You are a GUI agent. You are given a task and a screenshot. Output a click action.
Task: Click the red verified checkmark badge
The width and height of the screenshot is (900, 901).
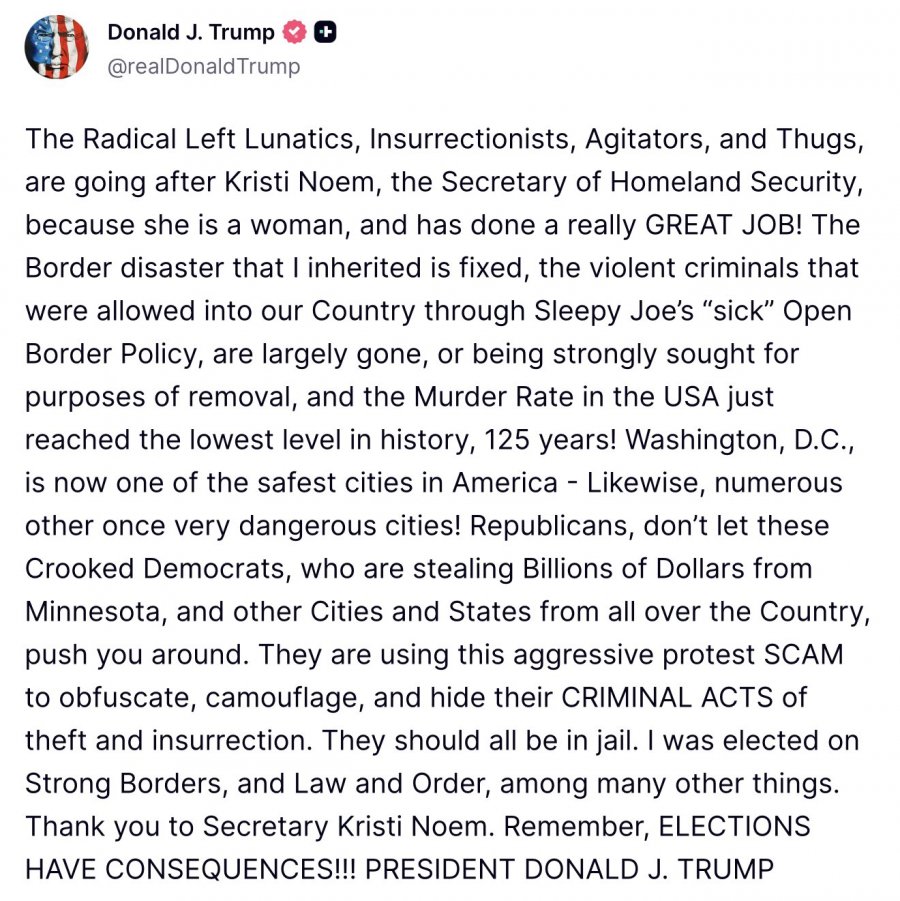[294, 32]
